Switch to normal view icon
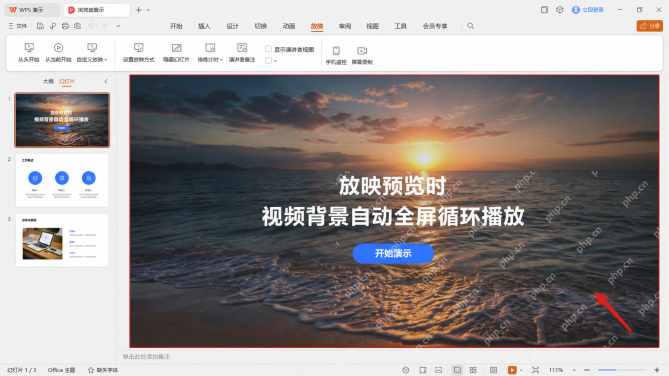The height and width of the screenshot is (376, 669). 457,370
